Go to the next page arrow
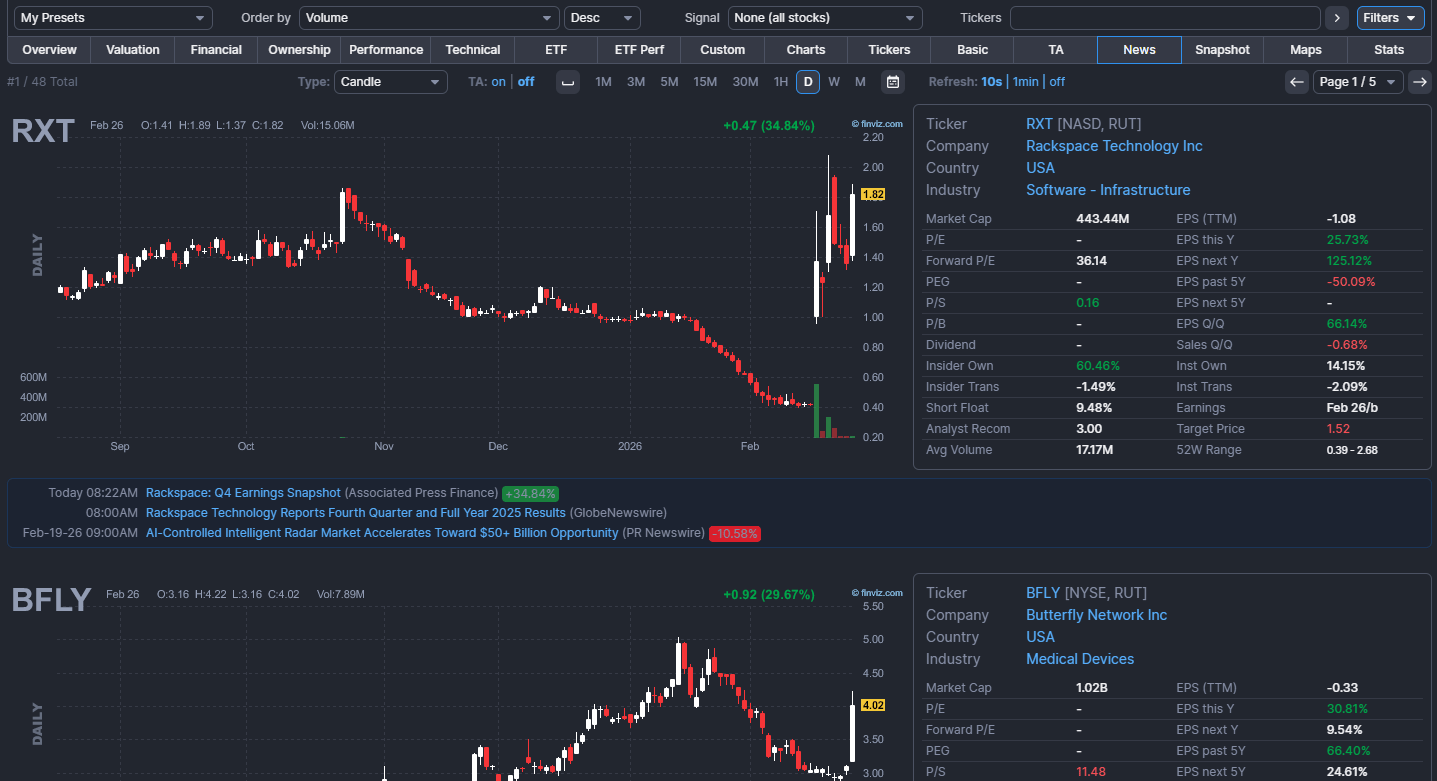1437x781 pixels. [1419, 82]
